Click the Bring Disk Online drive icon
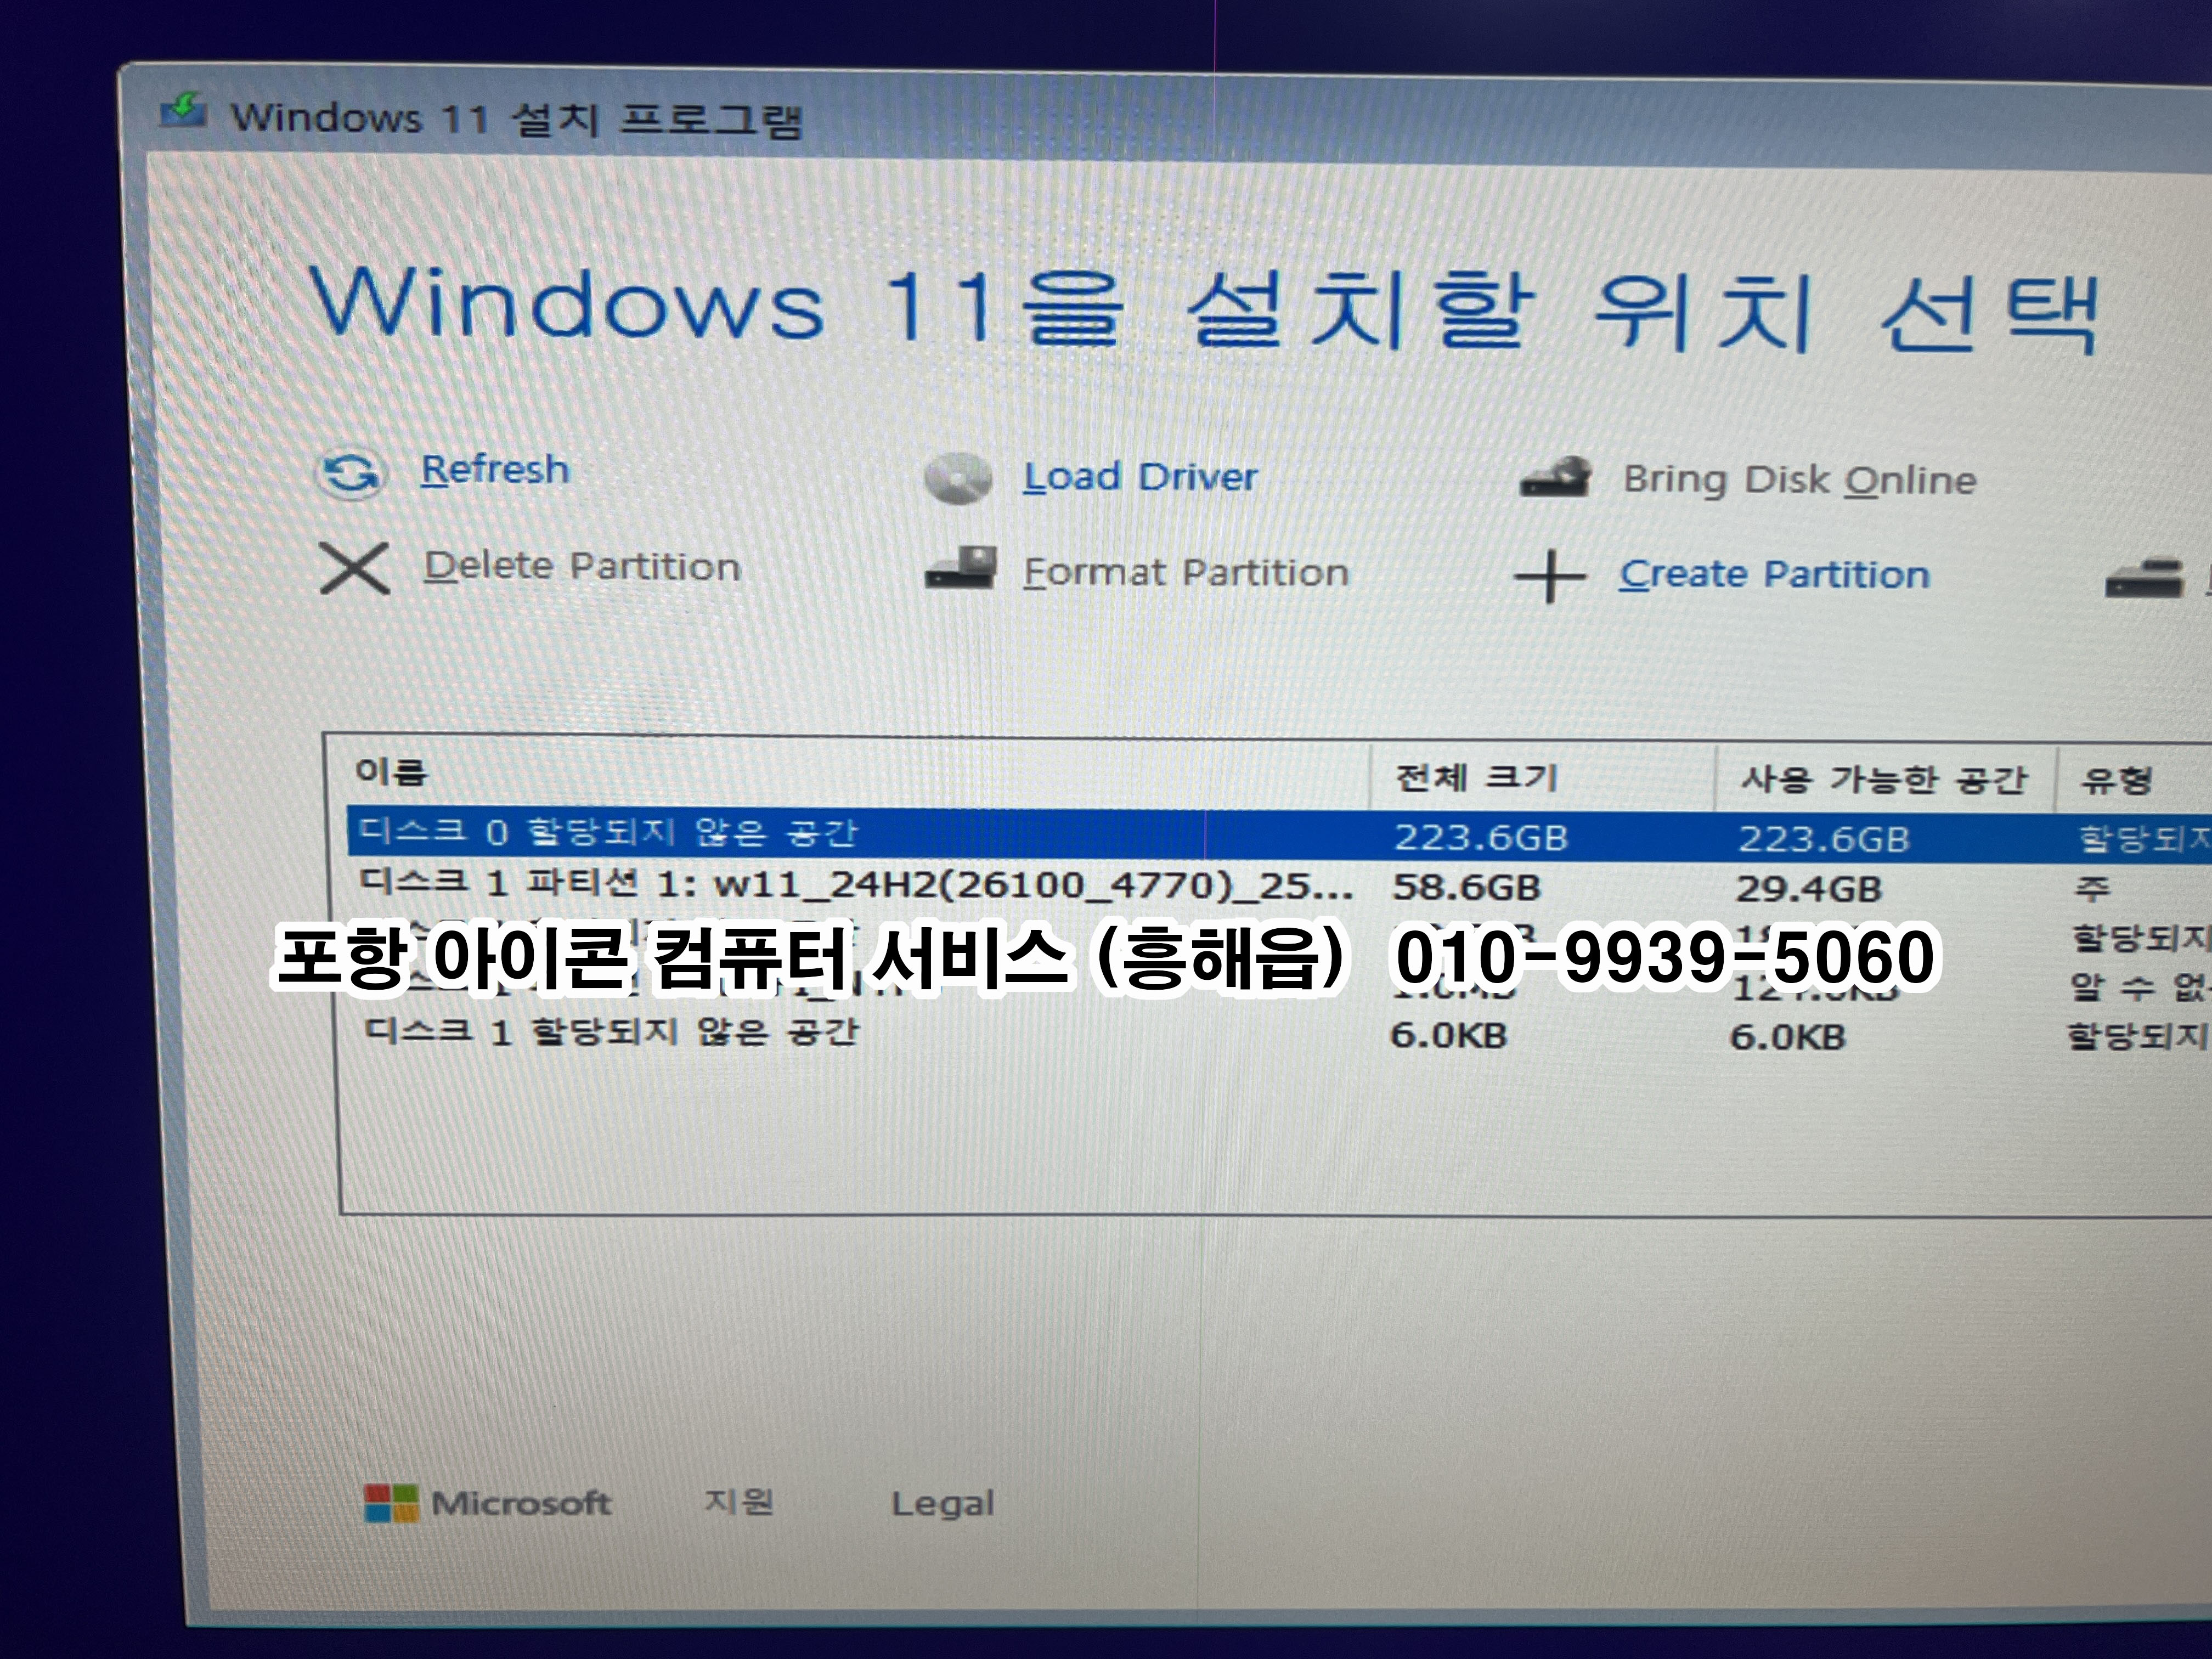 (x=1556, y=479)
